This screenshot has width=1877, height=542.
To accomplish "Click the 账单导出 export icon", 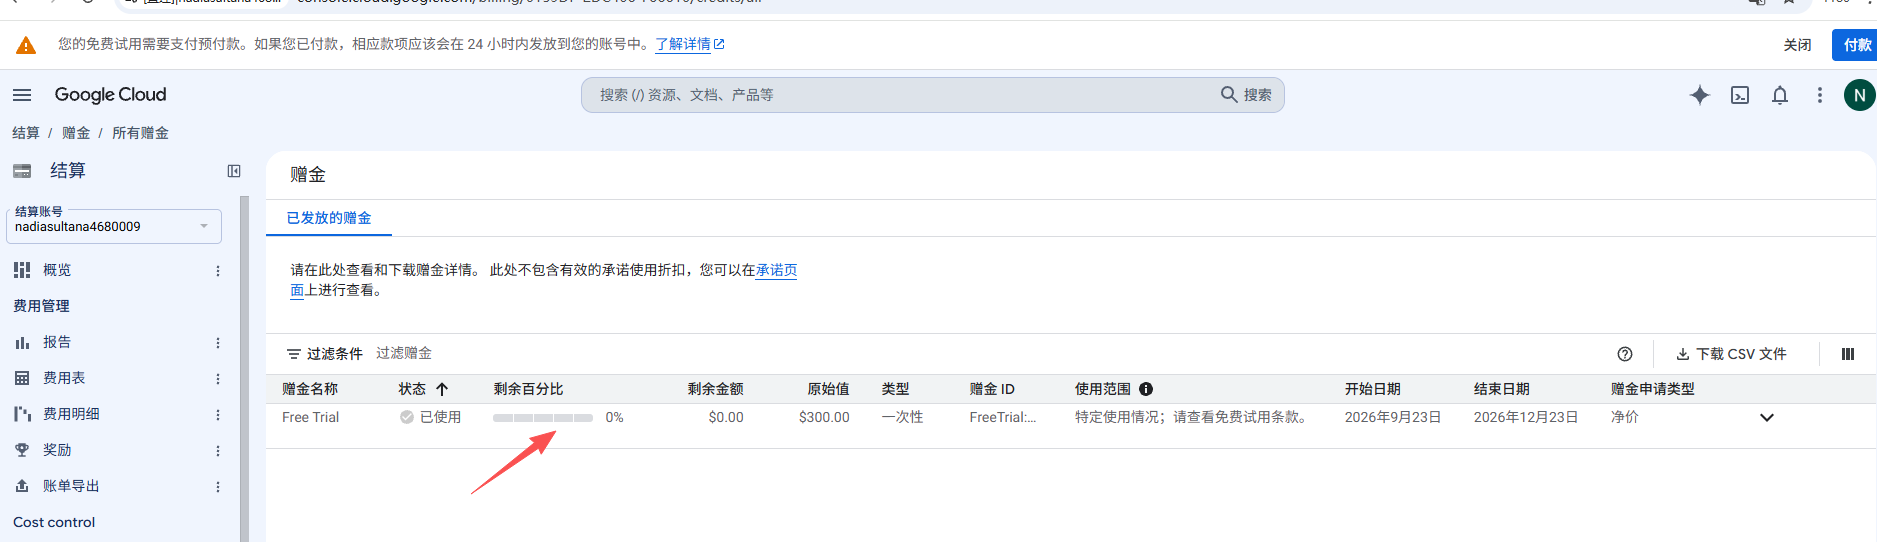I will (22, 486).
